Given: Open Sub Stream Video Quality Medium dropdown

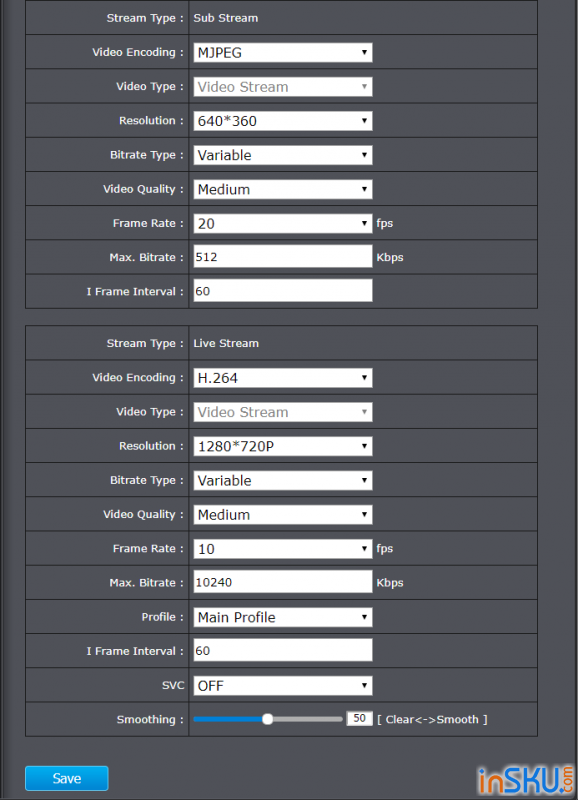Looking at the screenshot, I should click(283, 189).
